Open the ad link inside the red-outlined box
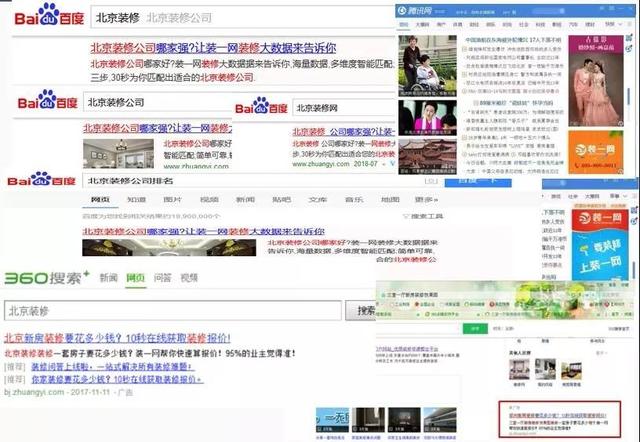 (558, 415)
